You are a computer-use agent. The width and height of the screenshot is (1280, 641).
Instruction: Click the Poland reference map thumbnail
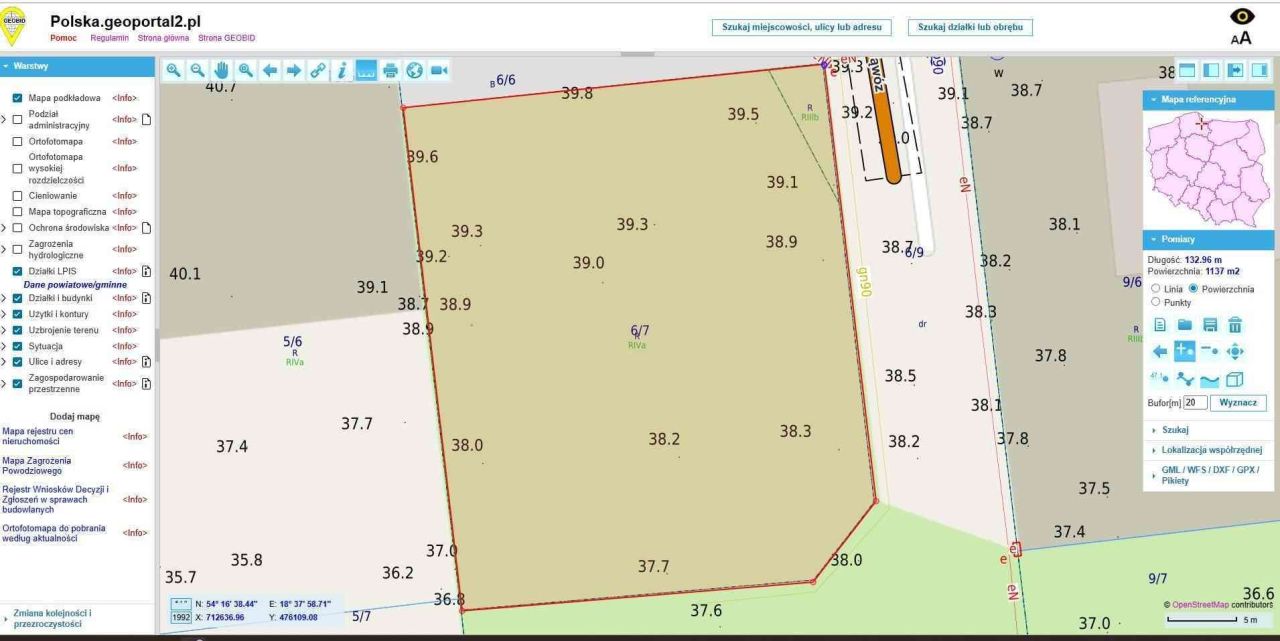[1208, 168]
